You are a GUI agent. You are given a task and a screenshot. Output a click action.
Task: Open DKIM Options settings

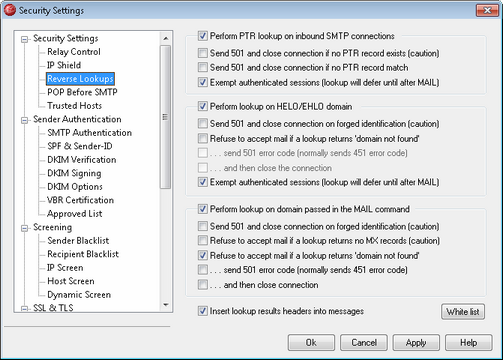tap(75, 187)
